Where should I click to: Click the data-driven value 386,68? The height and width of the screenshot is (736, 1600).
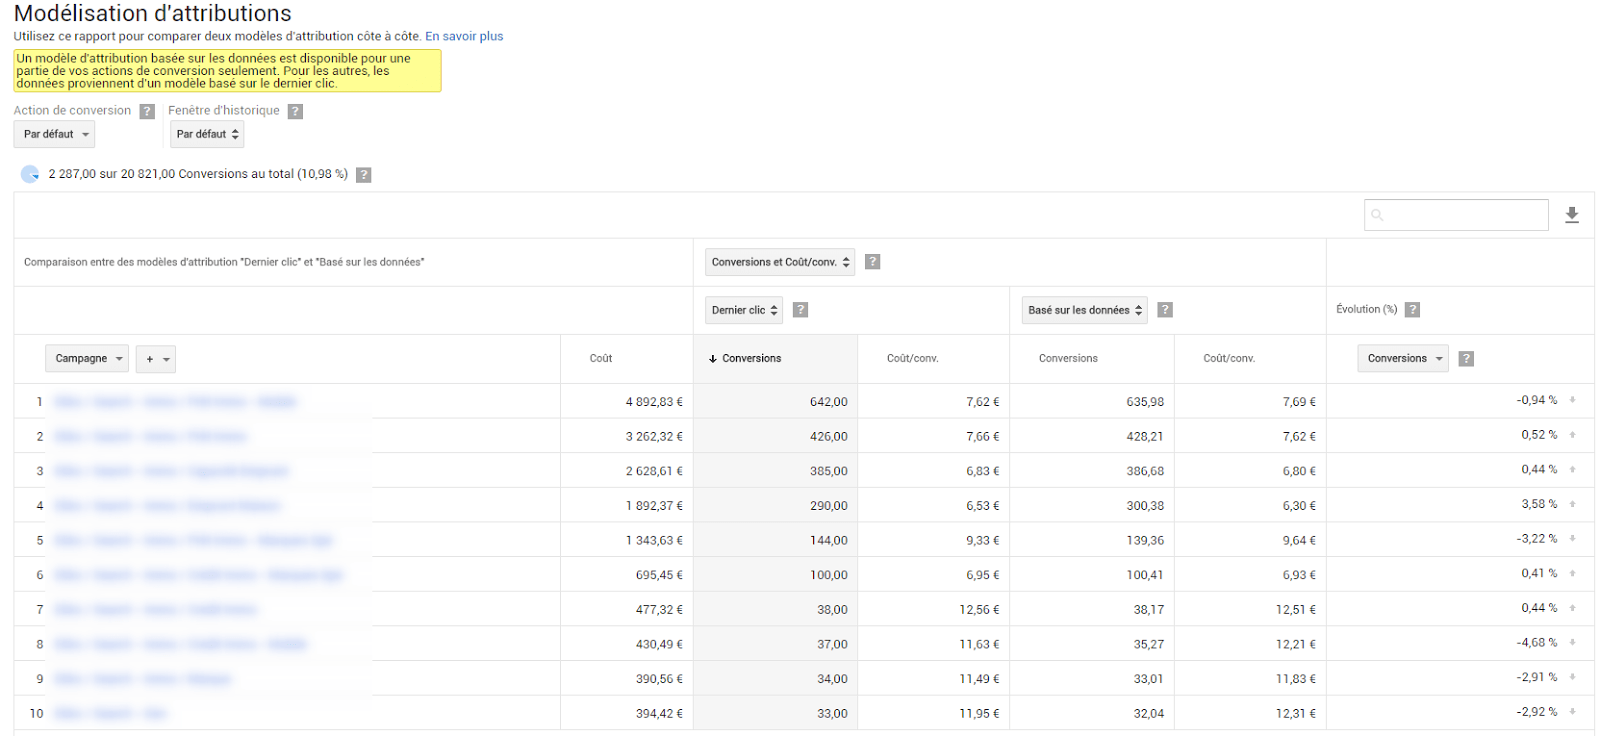1145,471
